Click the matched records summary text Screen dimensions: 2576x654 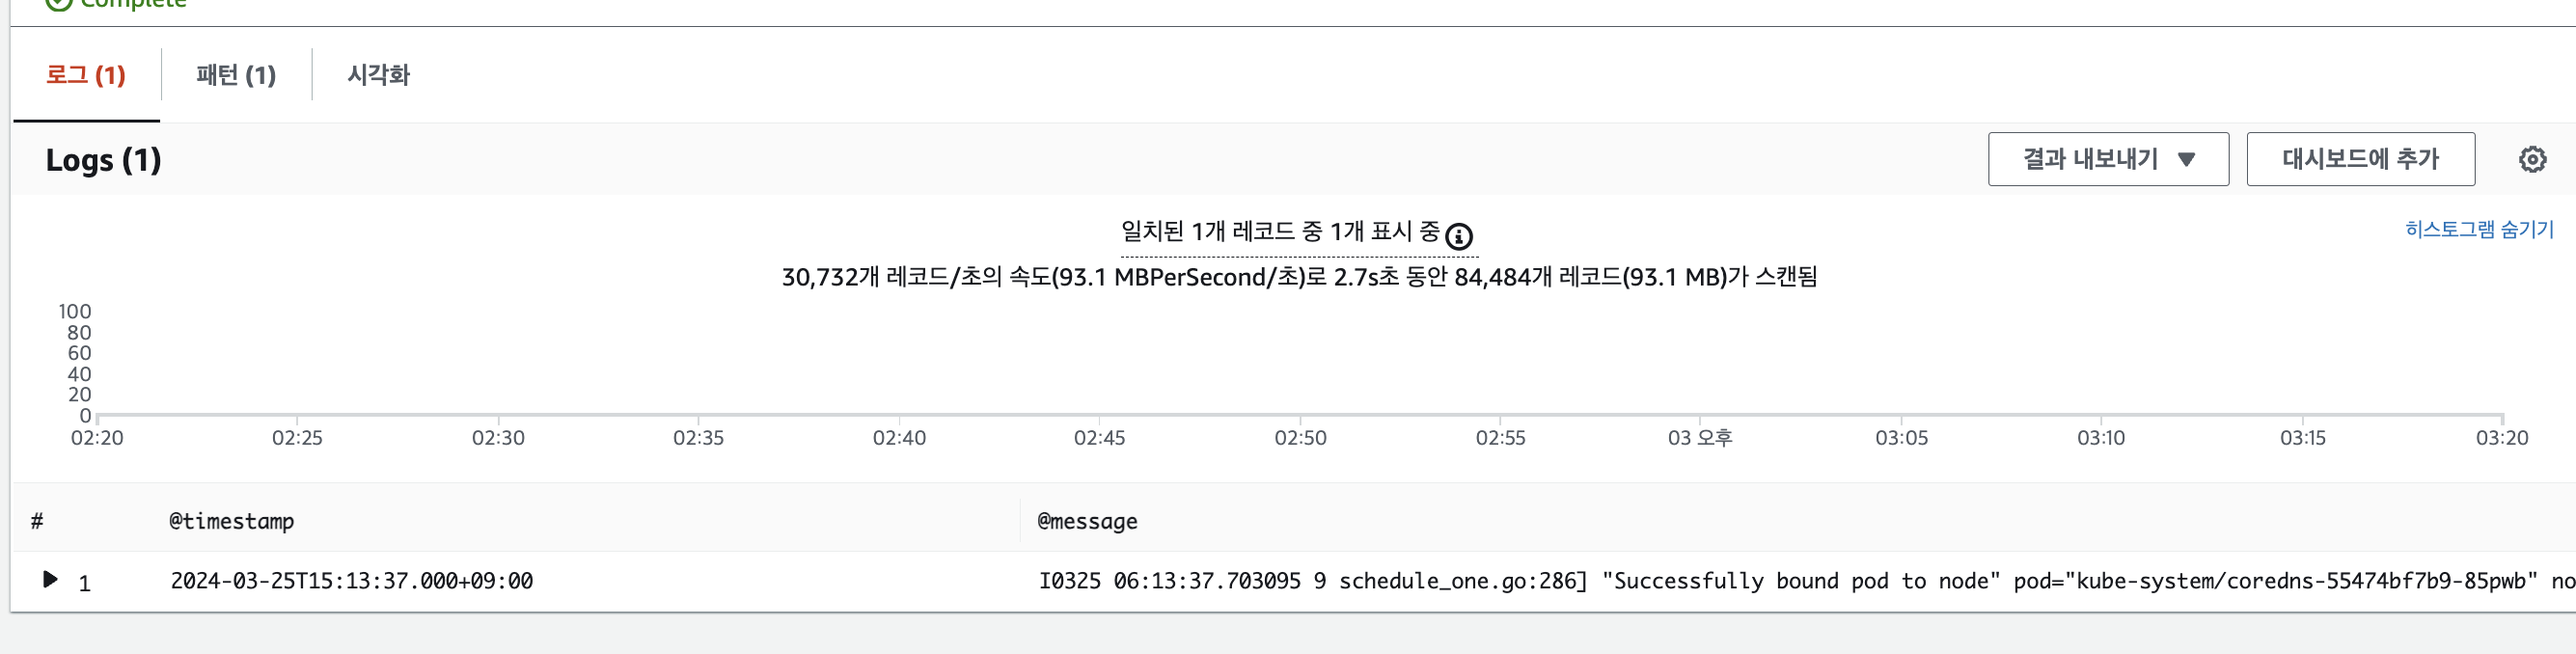point(1280,232)
